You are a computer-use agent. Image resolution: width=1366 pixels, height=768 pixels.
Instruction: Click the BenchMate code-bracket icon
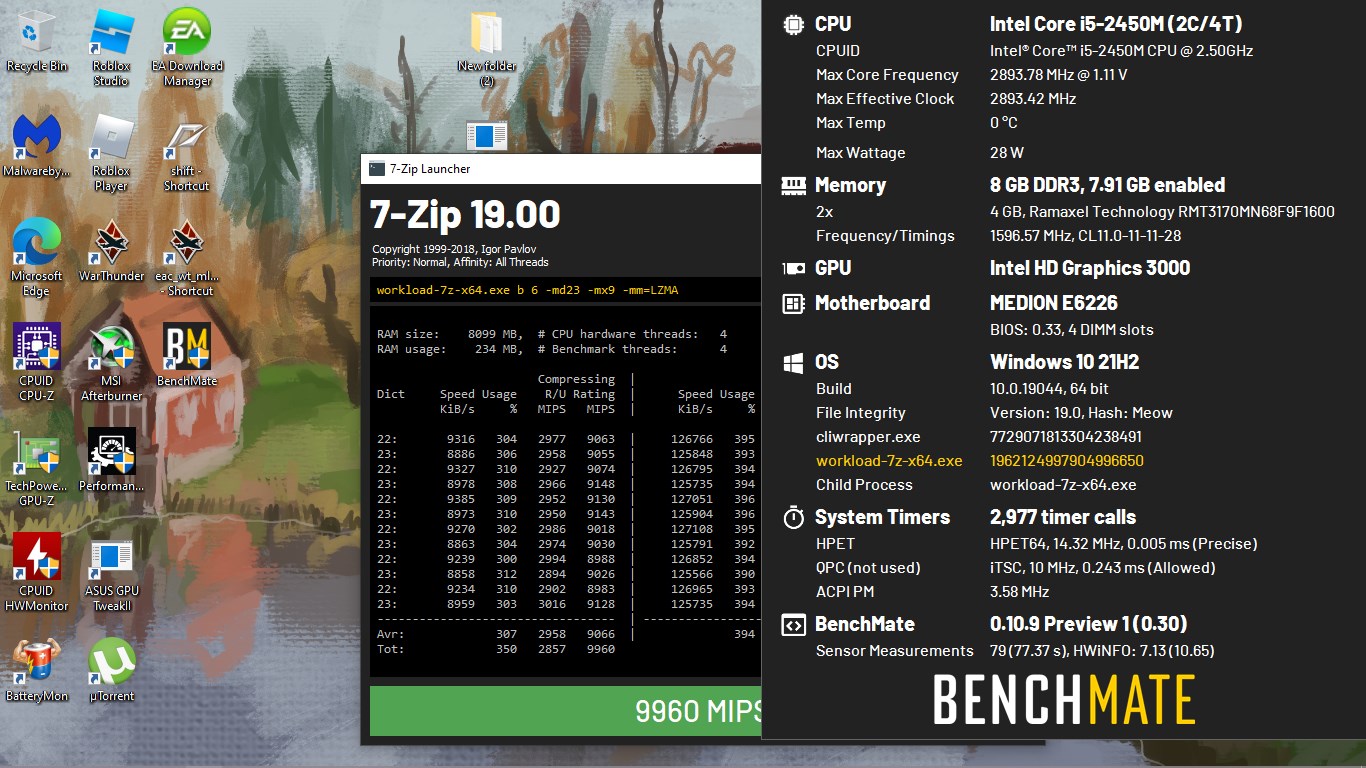point(793,625)
